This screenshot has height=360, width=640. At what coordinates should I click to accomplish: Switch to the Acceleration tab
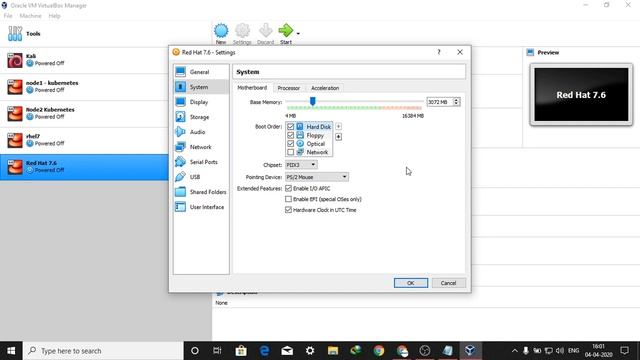pos(325,88)
